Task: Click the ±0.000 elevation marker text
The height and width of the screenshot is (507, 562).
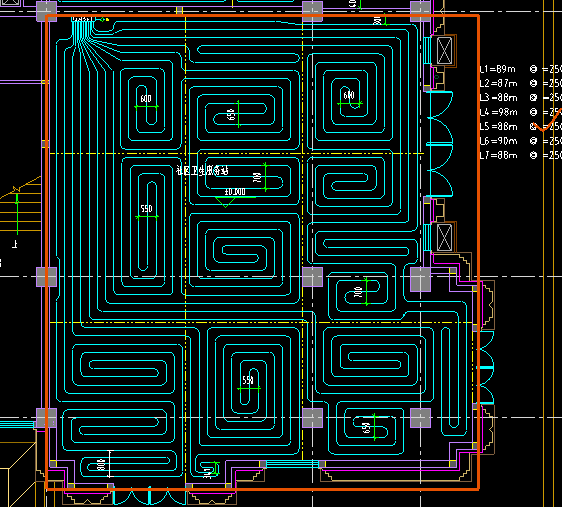Action: pos(235,192)
